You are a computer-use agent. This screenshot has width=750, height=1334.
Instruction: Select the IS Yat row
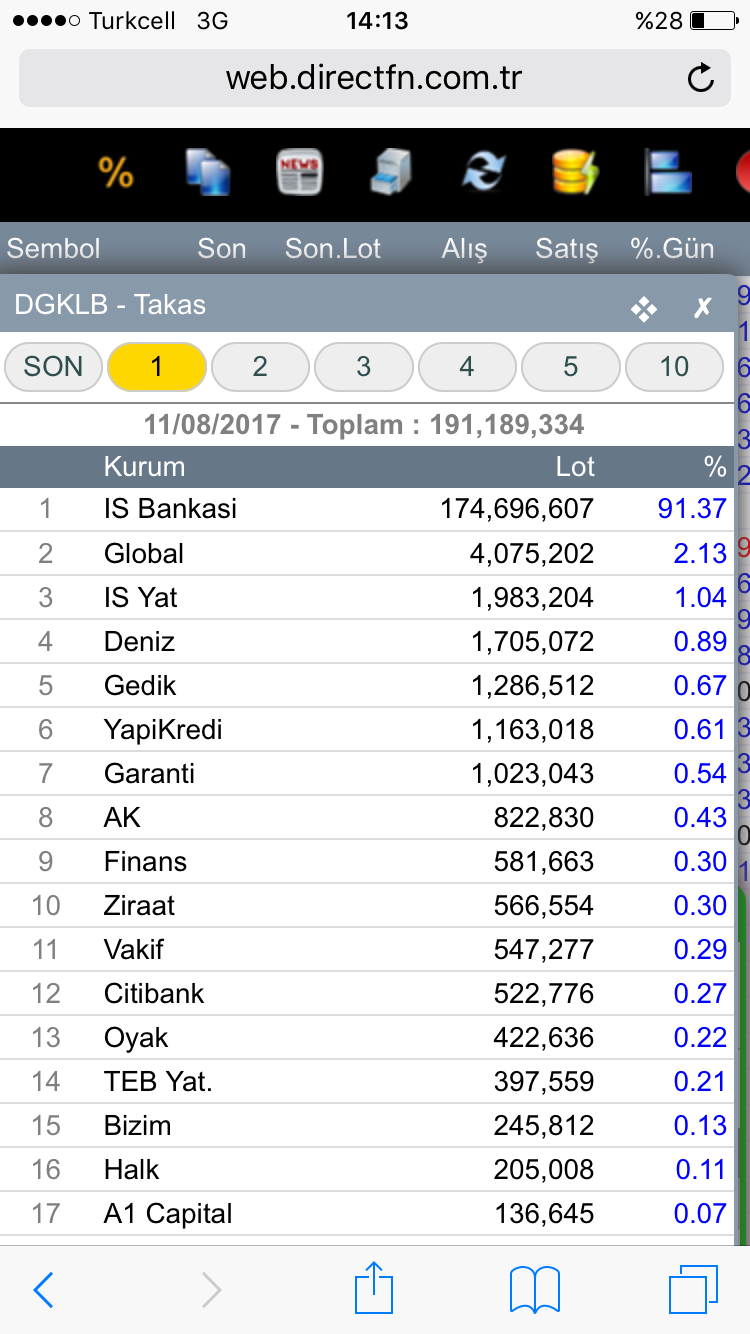click(x=367, y=597)
